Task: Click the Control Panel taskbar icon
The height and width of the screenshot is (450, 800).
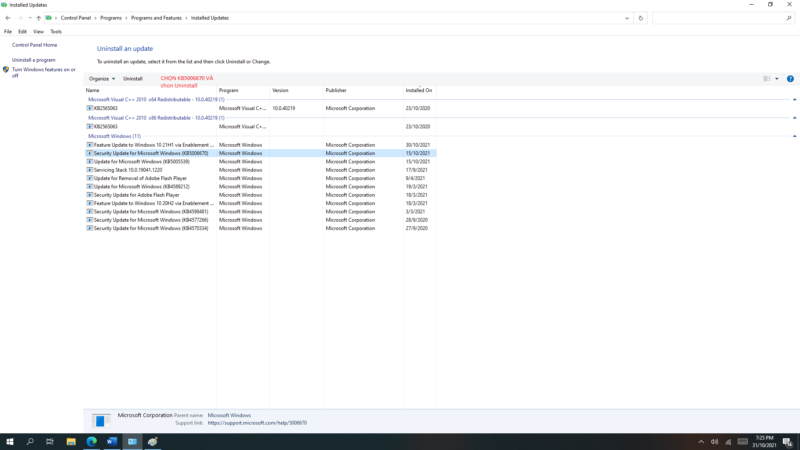Action: point(132,442)
